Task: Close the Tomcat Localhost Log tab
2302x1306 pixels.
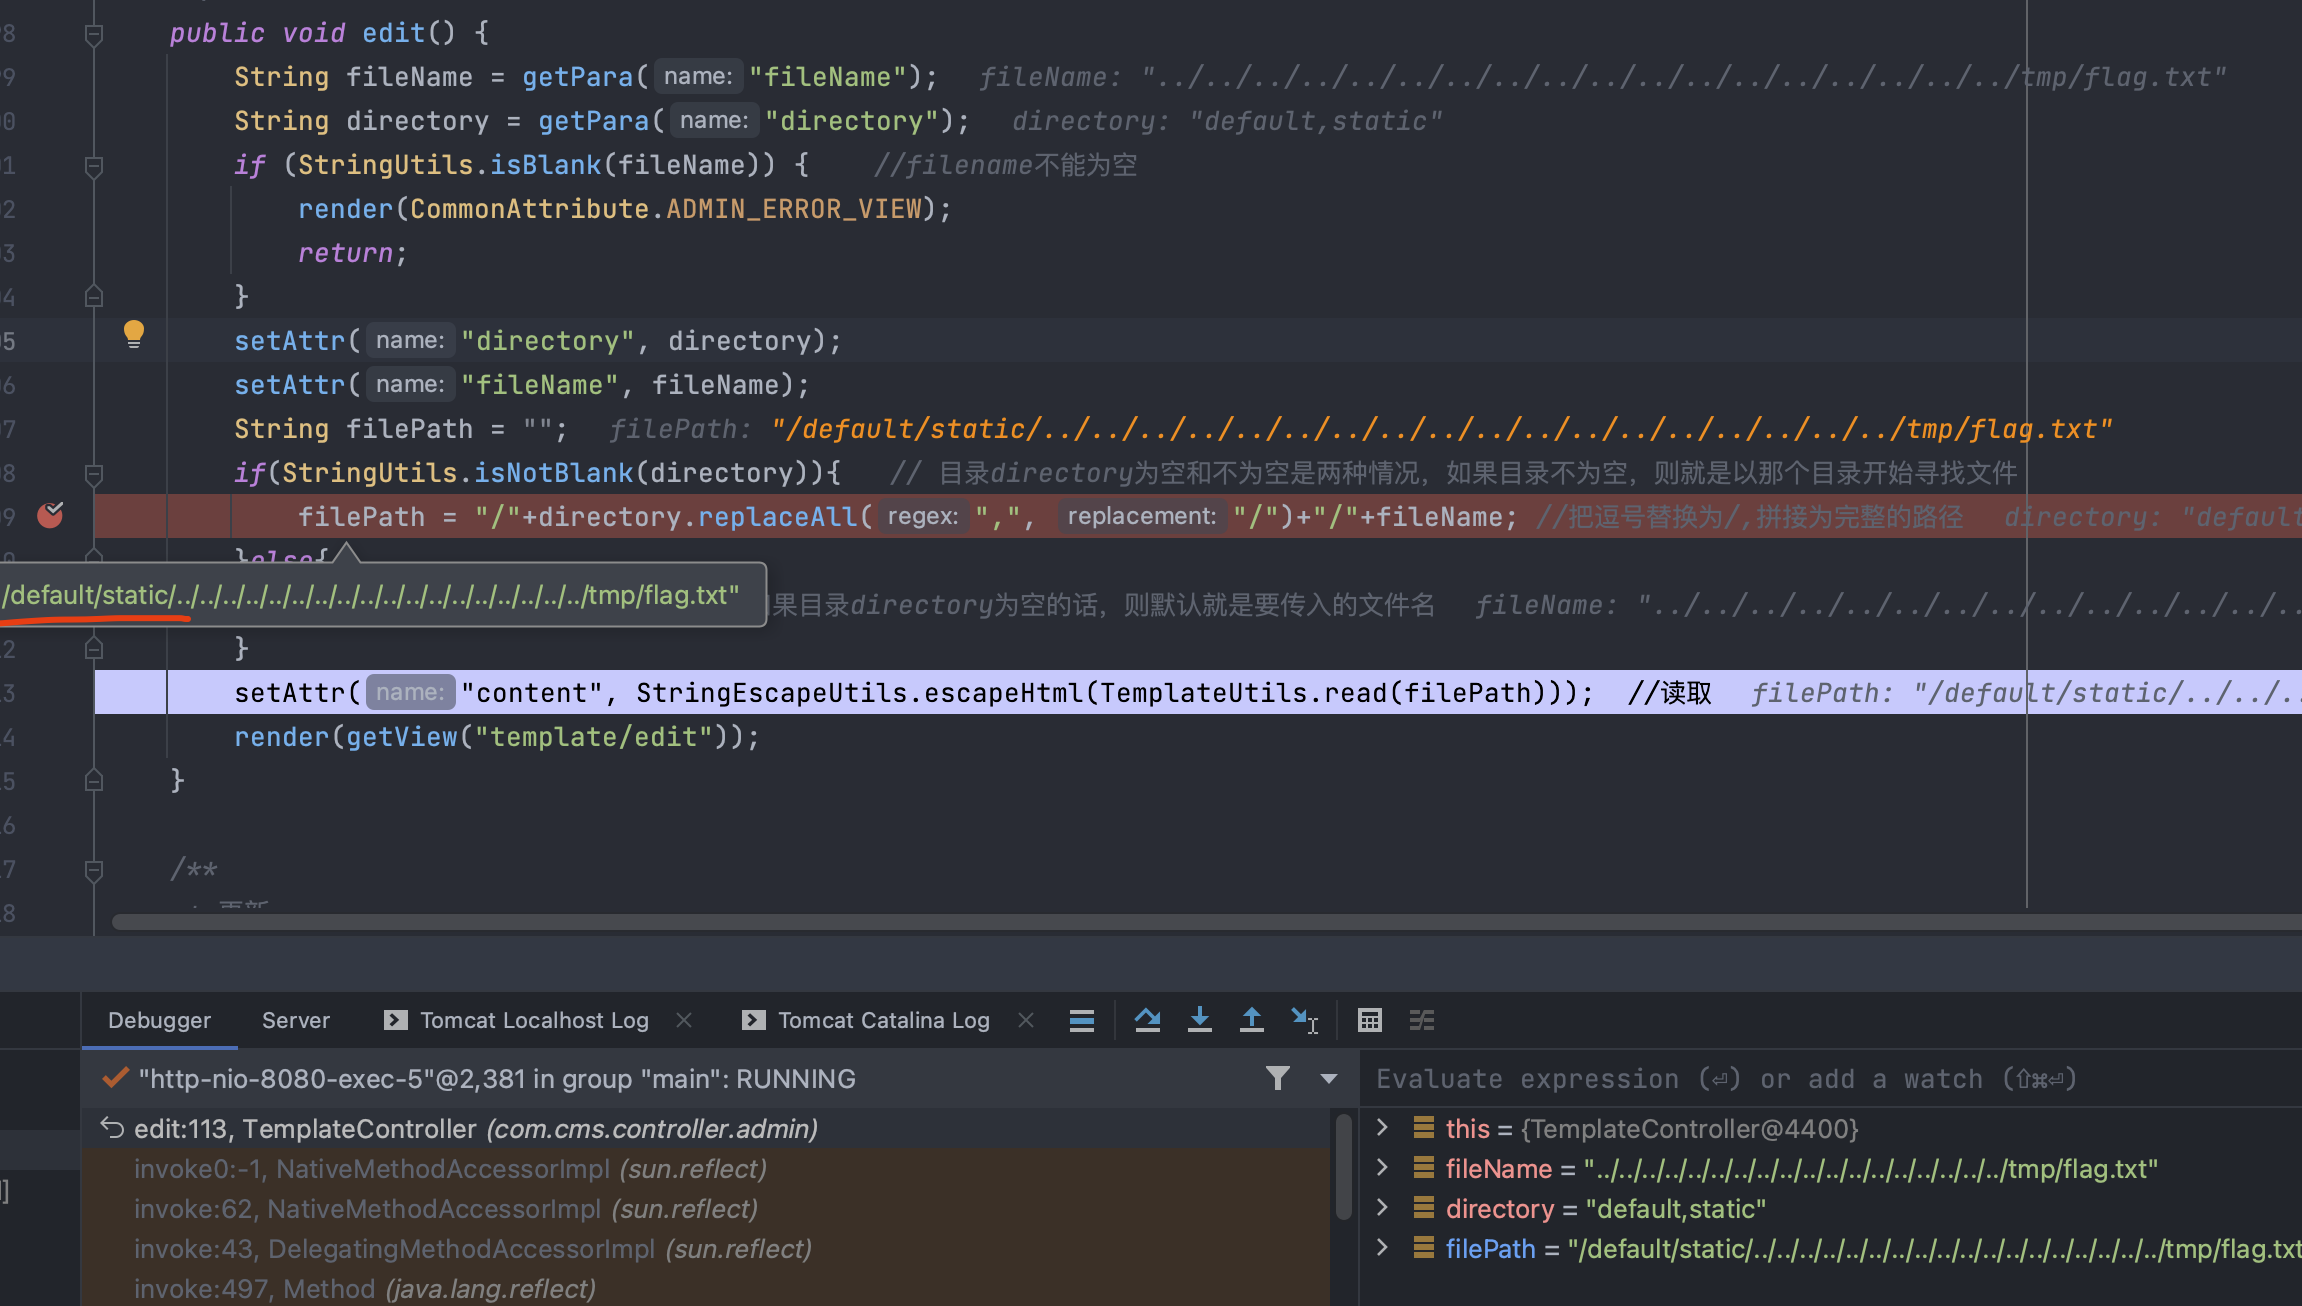Action: pyautogui.click(x=684, y=1020)
